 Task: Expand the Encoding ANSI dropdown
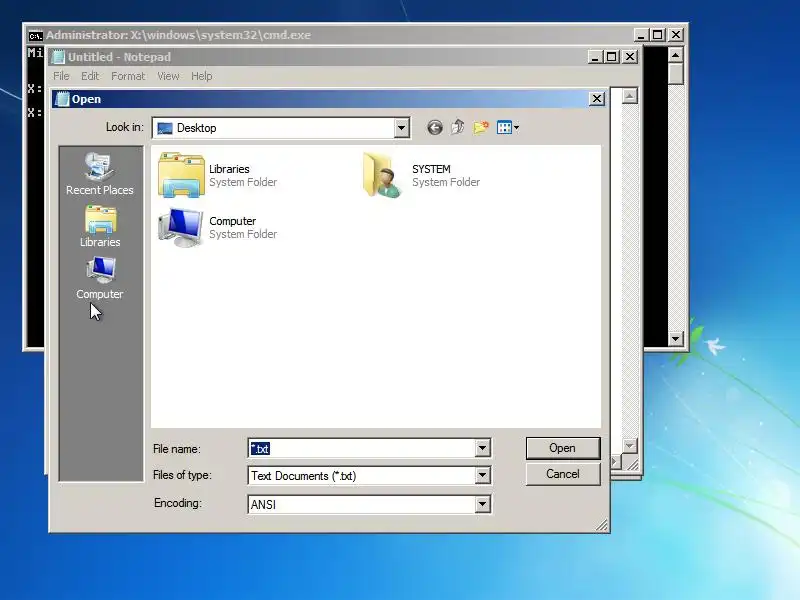[x=482, y=504]
